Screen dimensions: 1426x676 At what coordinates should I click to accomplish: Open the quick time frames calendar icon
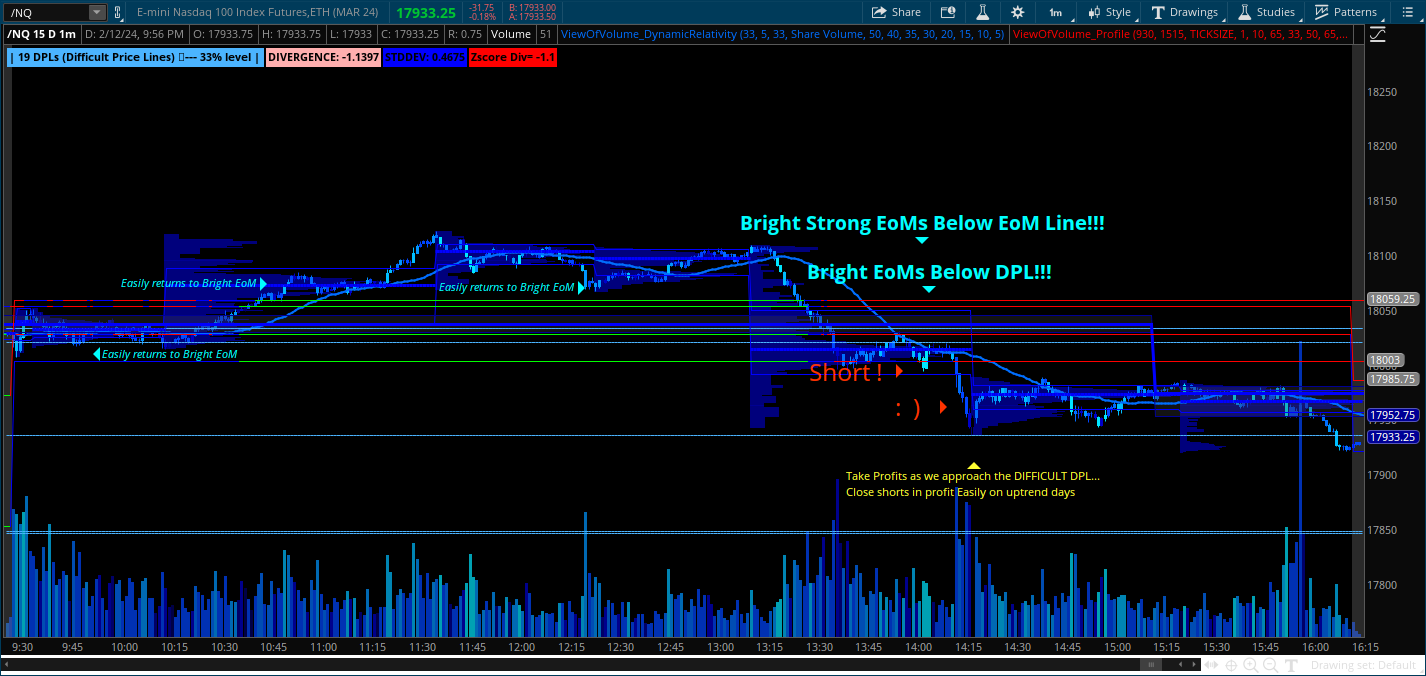pyautogui.click(x=947, y=12)
